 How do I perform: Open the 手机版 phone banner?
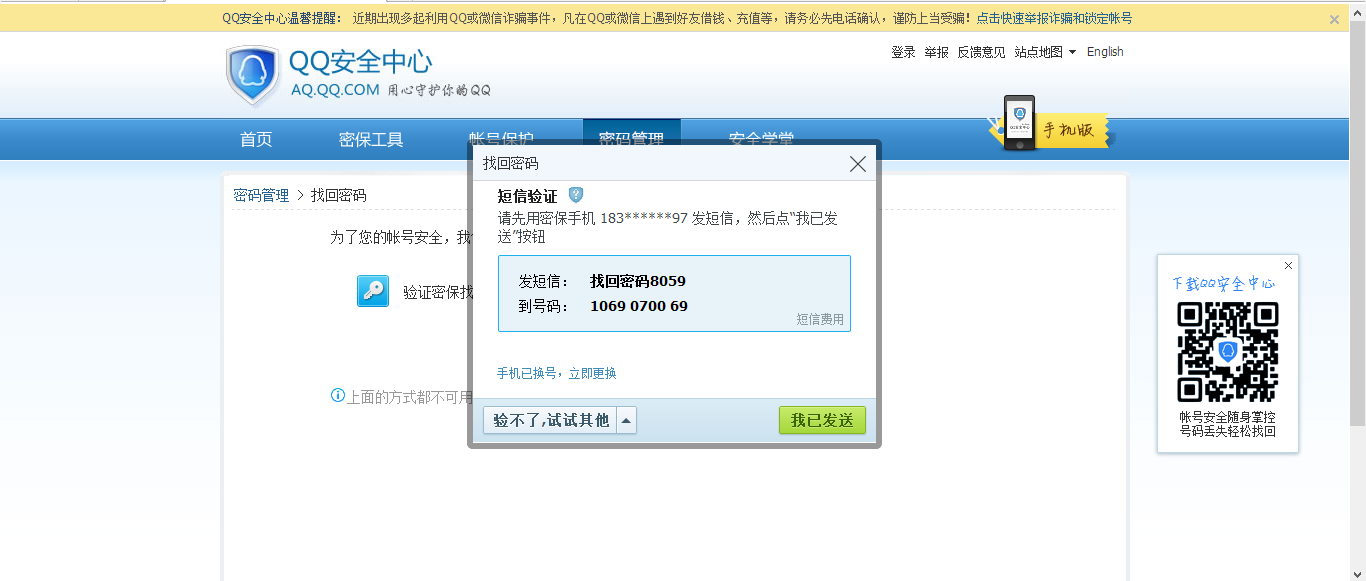pyautogui.click(x=1049, y=126)
